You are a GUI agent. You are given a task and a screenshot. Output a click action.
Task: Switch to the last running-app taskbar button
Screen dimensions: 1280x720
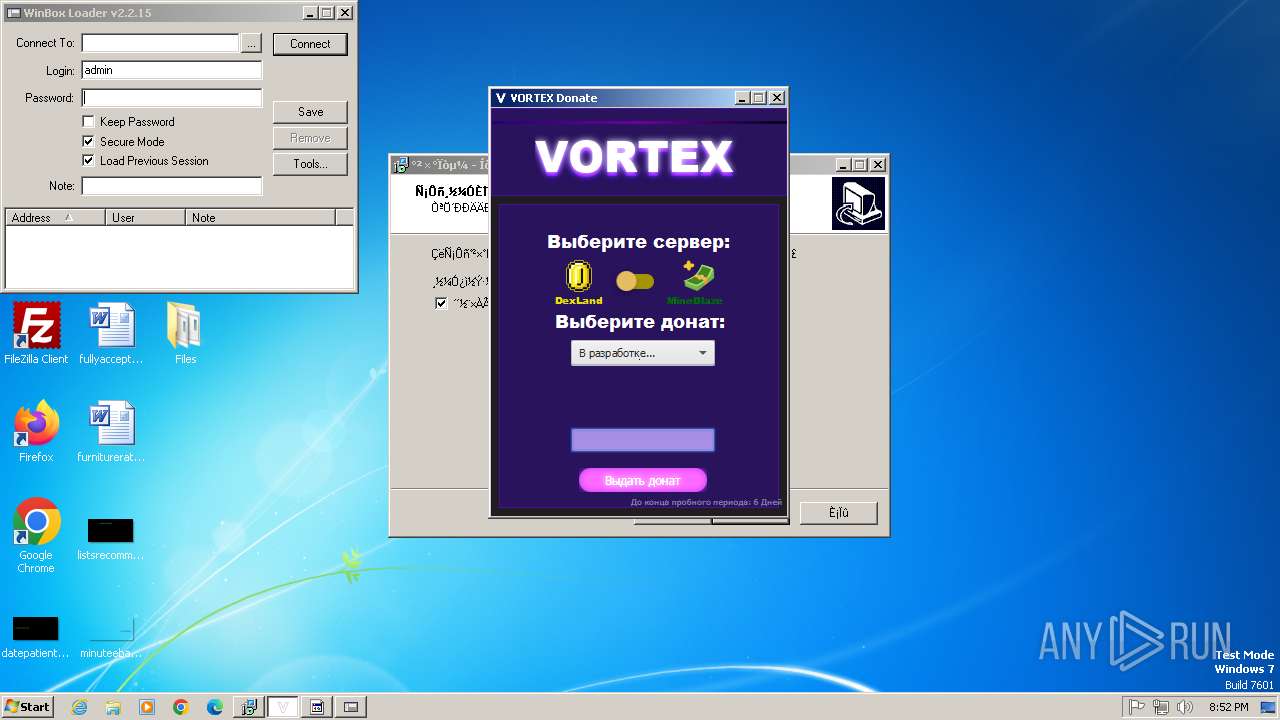pos(351,707)
